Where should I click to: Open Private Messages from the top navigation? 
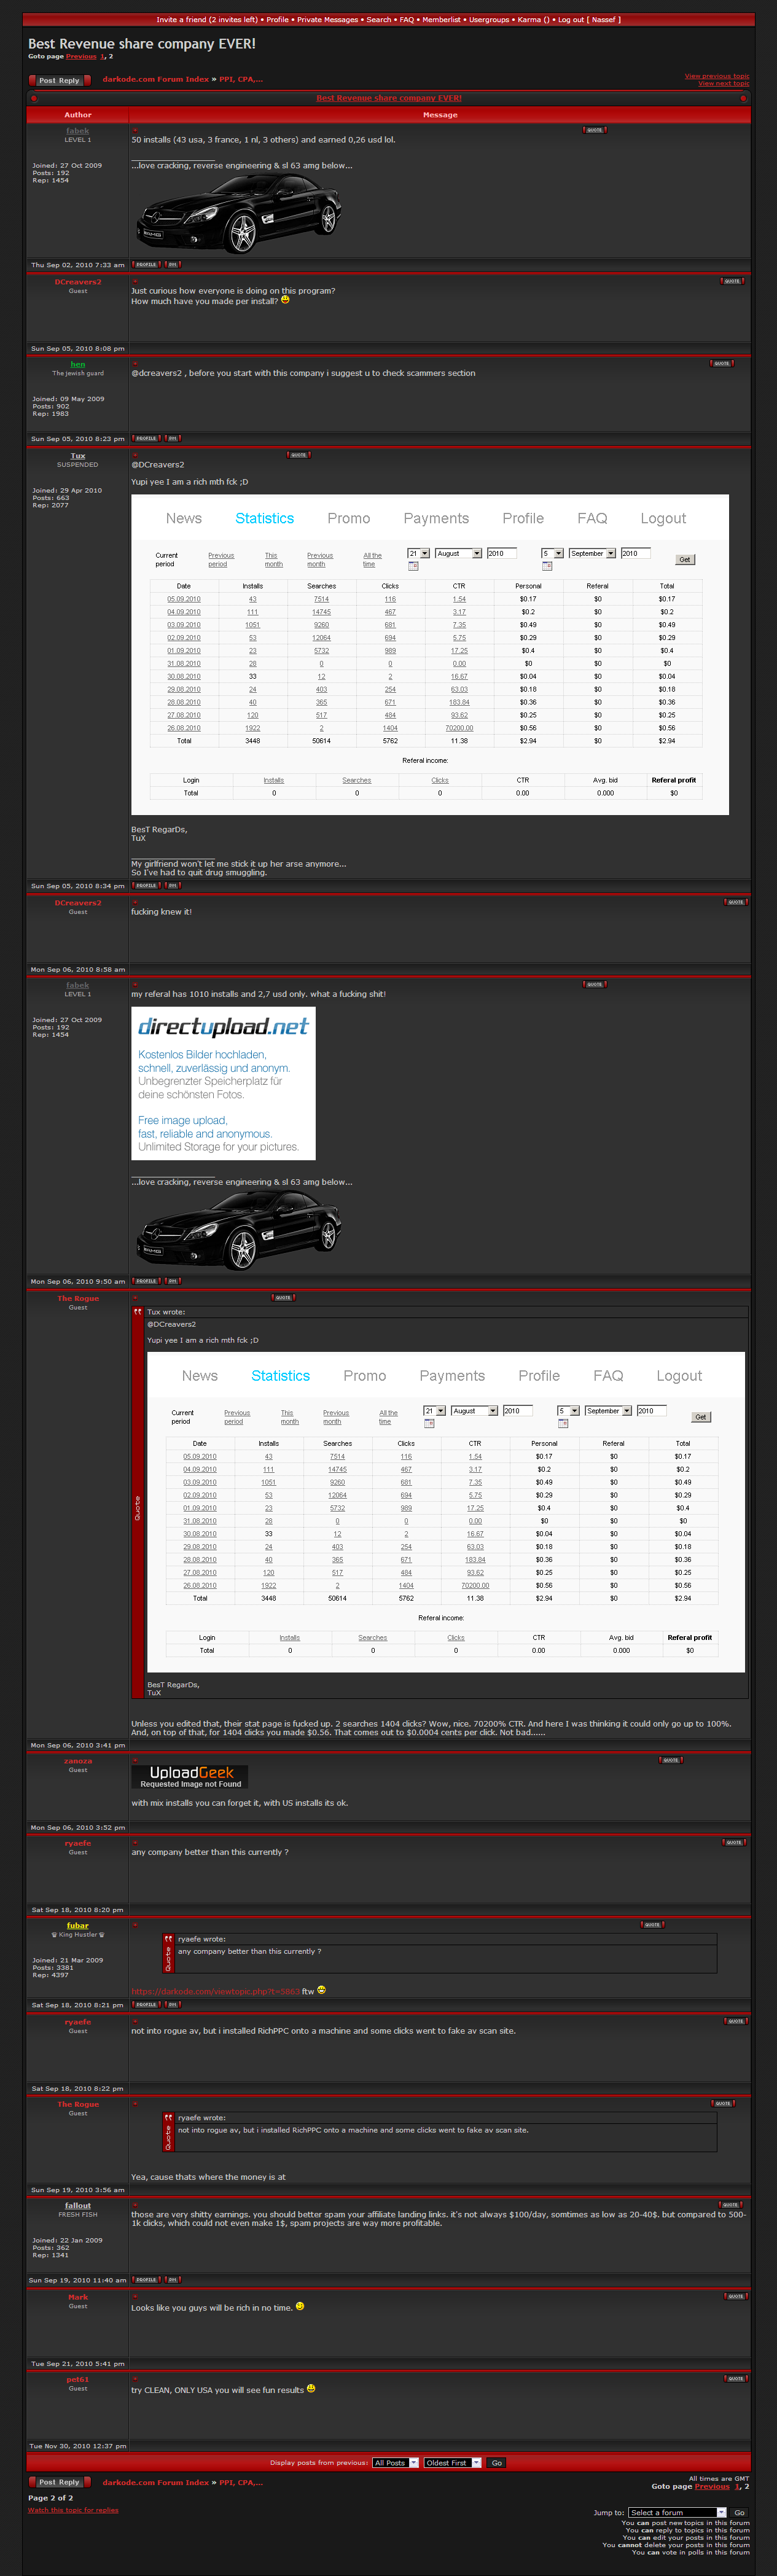point(327,20)
